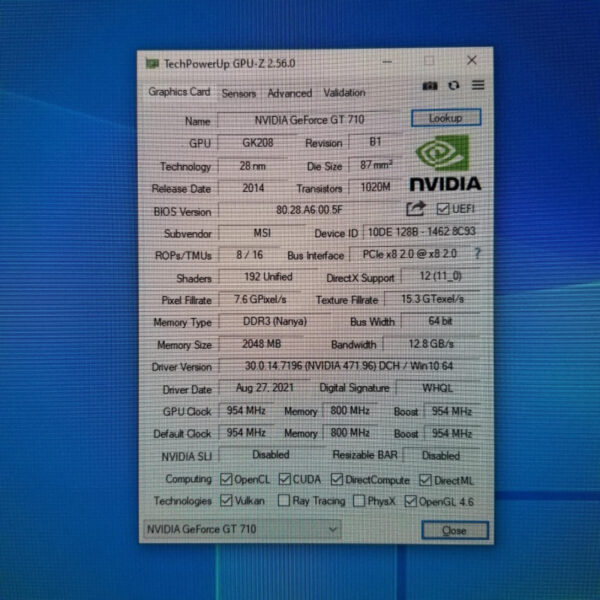Viewport: 600px width, 600px height.
Task: Click the Default Clock row Boost 954 MHz
Action: click(452, 434)
